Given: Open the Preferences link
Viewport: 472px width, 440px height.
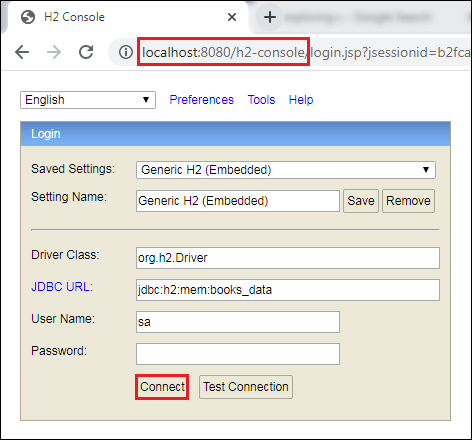Looking at the screenshot, I should coord(202,100).
